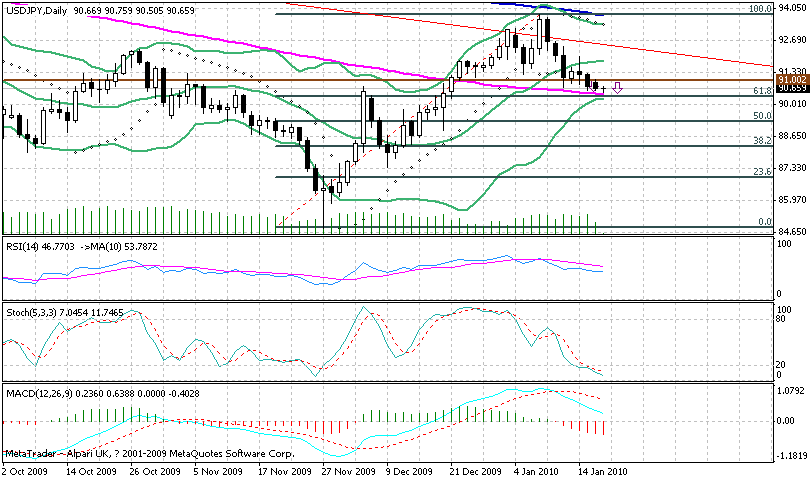Click the 92.690 price axis label
Viewport: 811px width, 479px height.
point(791,40)
